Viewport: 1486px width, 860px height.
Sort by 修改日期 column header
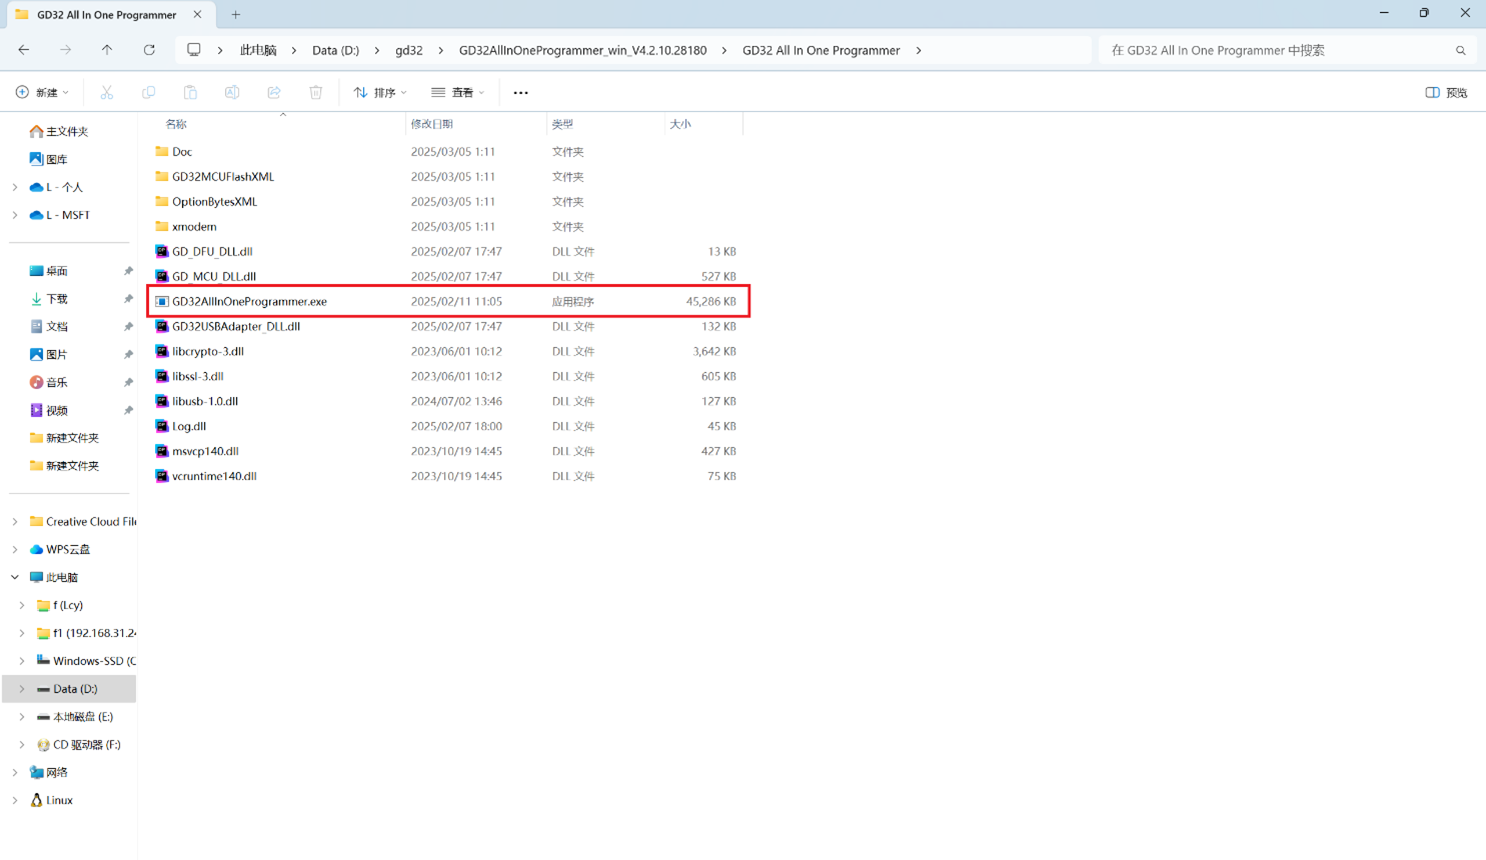[x=432, y=124]
